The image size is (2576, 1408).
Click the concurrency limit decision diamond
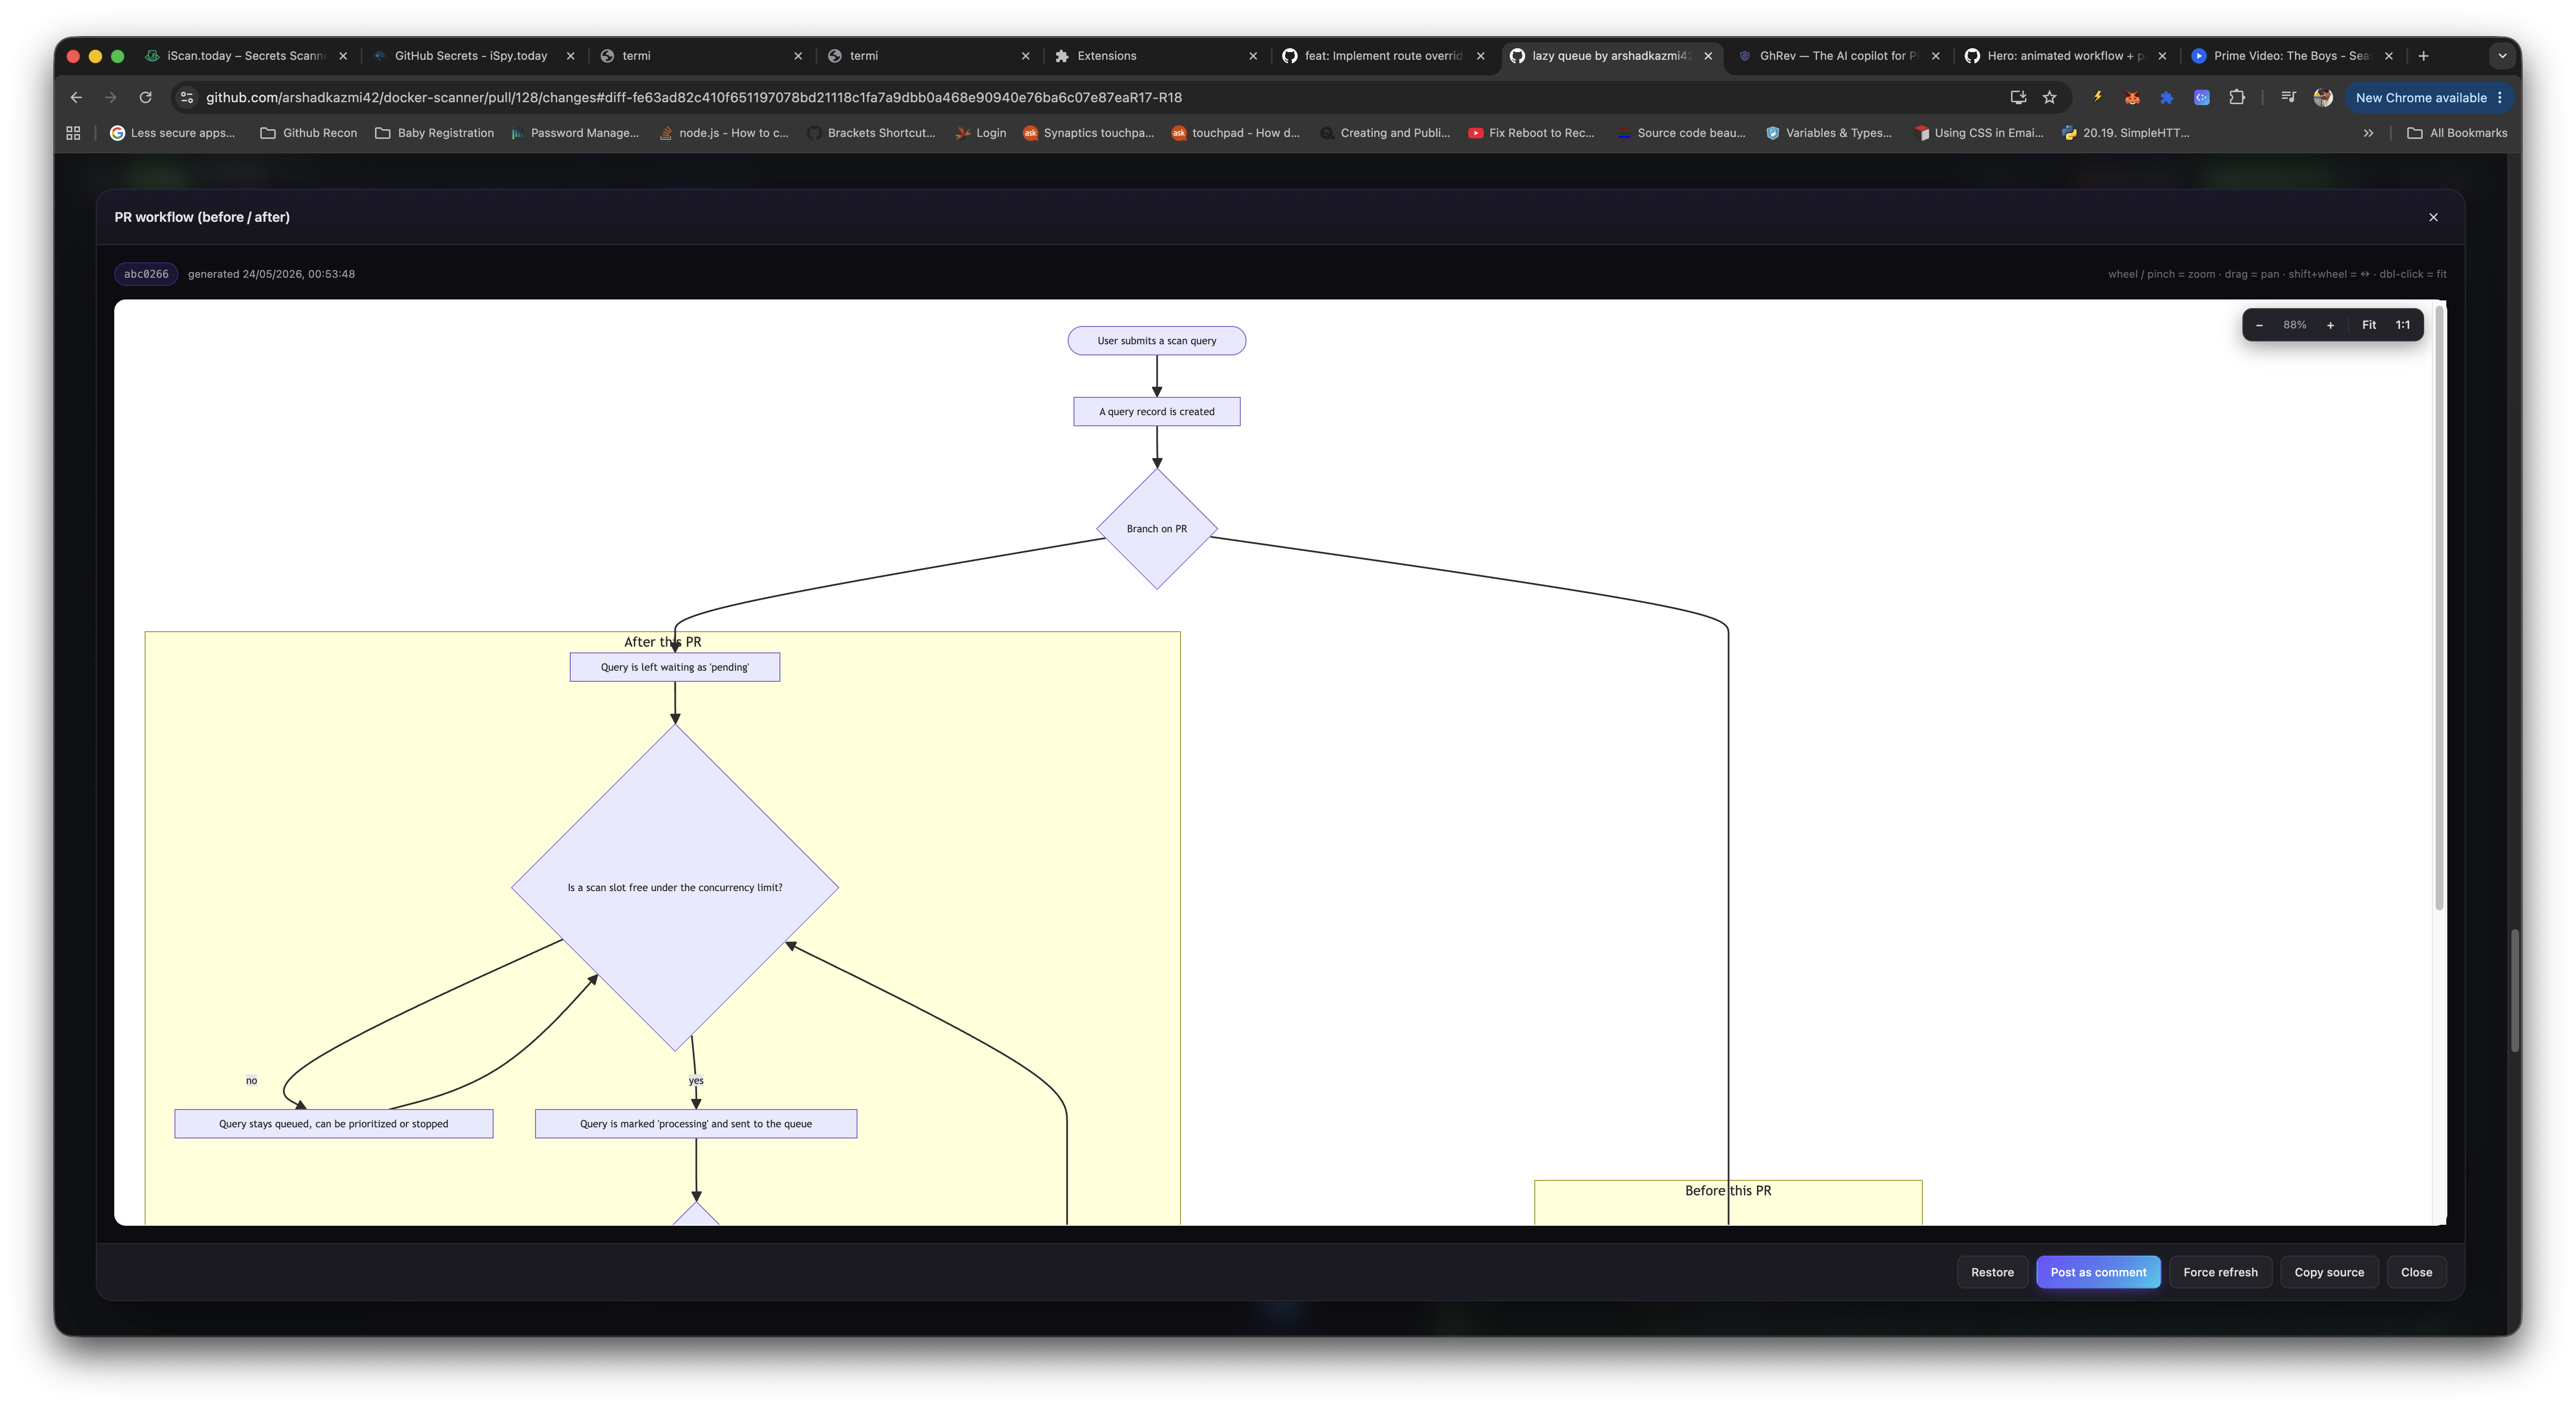click(x=674, y=887)
